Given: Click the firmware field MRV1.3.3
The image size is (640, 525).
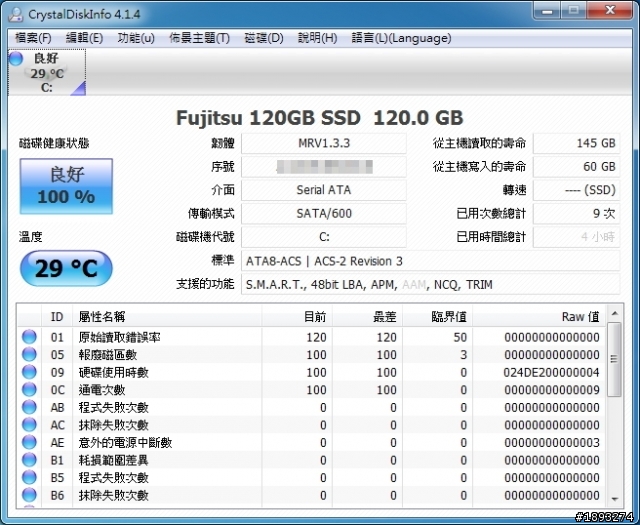Looking at the screenshot, I should 324,143.
